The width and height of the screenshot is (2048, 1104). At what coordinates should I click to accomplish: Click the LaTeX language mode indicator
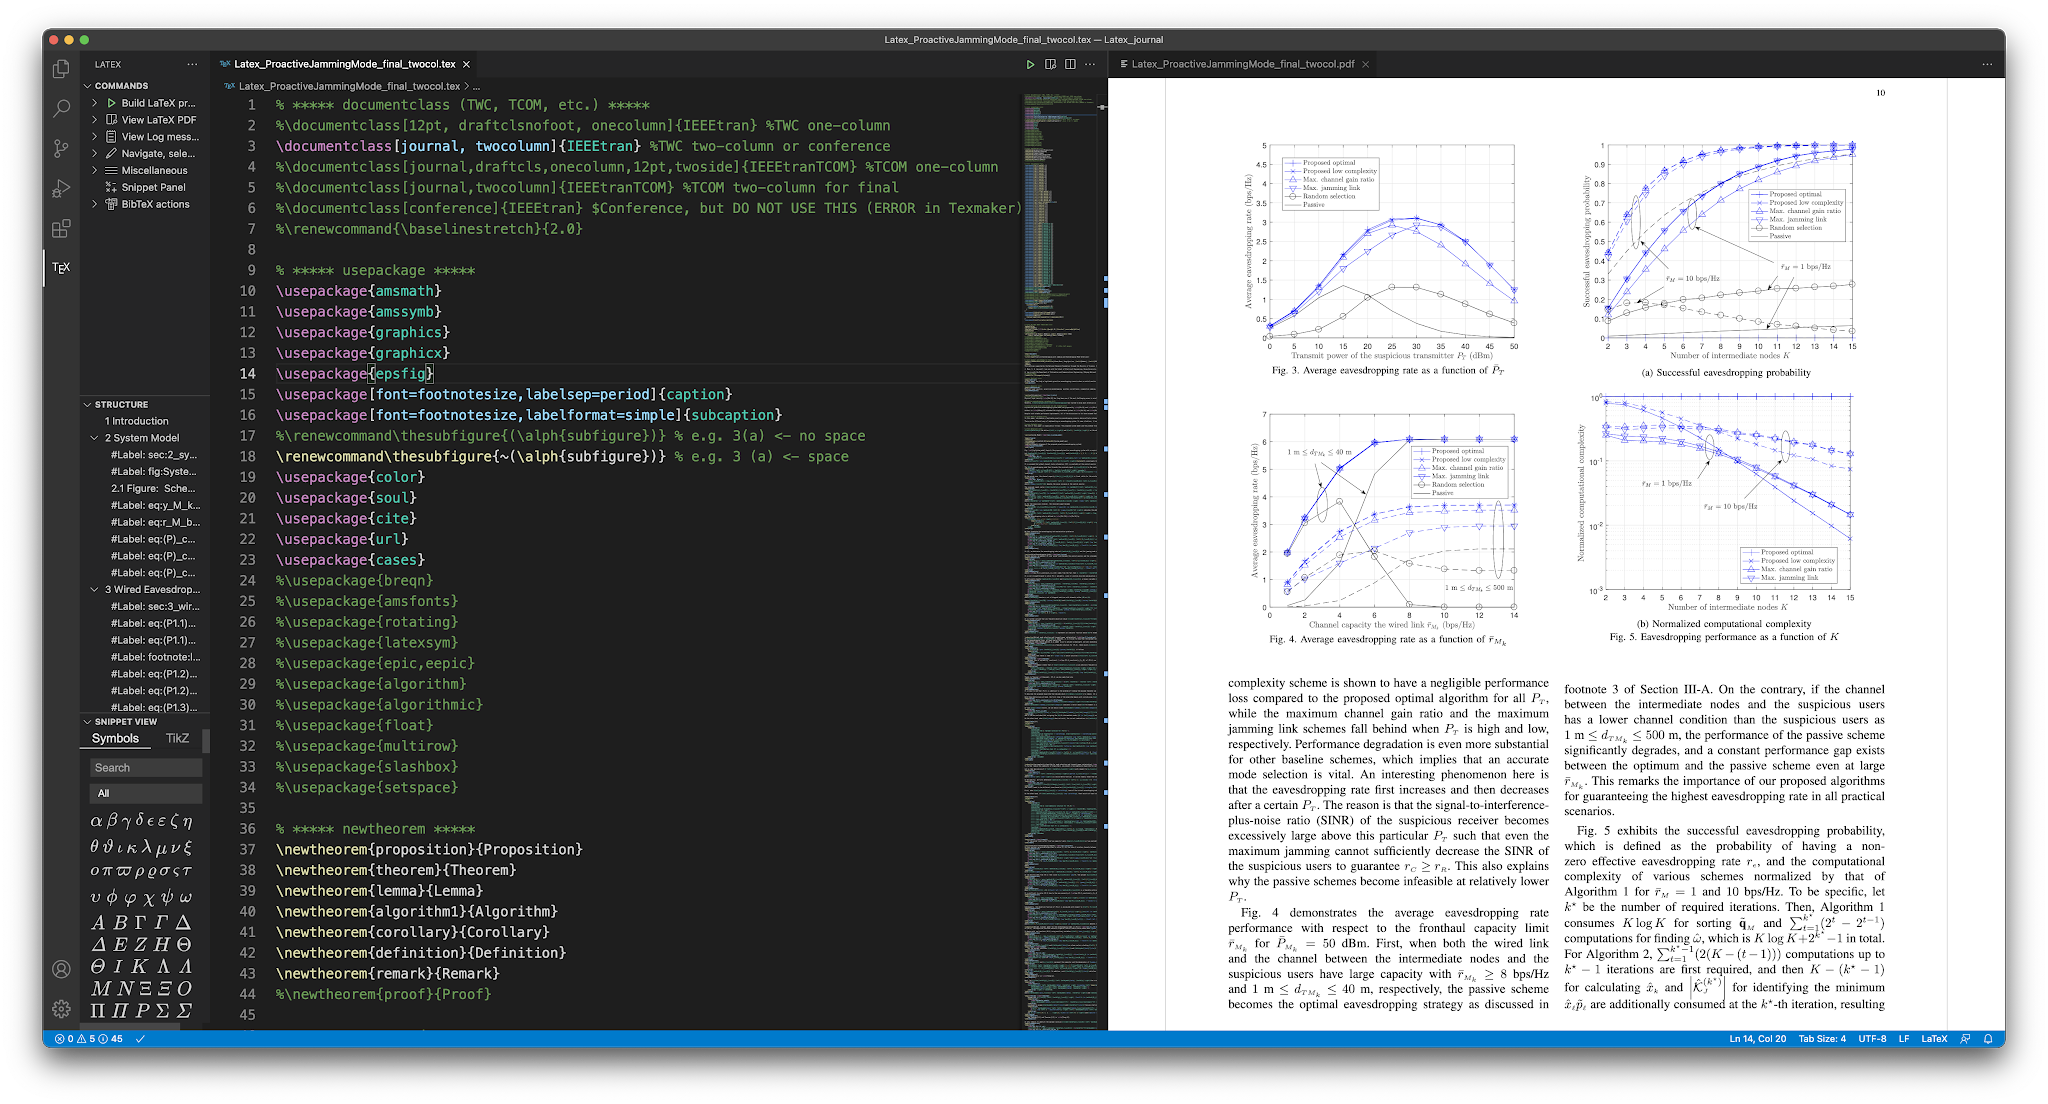[1933, 1039]
